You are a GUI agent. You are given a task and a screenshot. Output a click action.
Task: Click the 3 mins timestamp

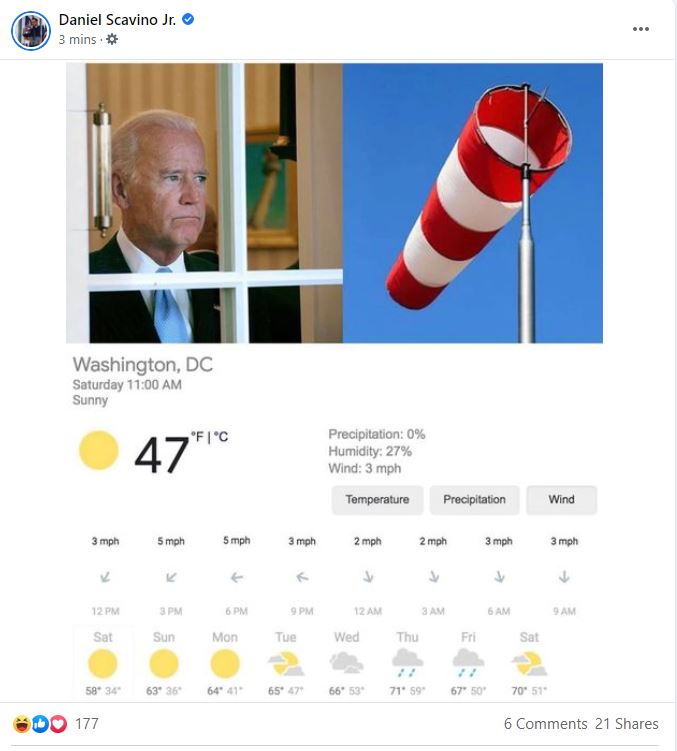point(77,39)
